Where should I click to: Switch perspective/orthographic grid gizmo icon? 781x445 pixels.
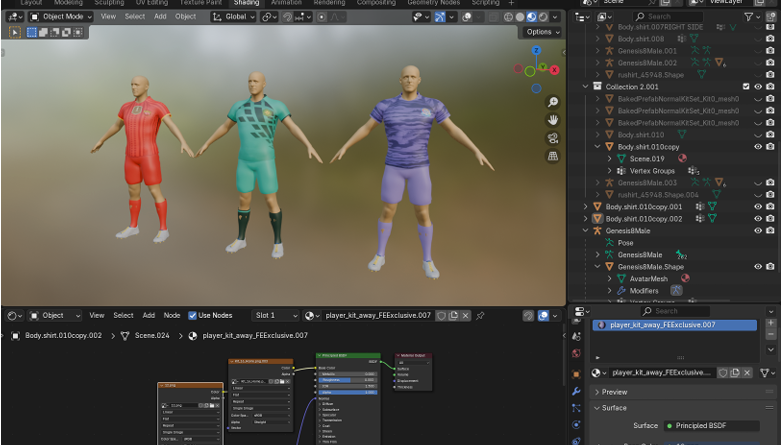(x=553, y=156)
